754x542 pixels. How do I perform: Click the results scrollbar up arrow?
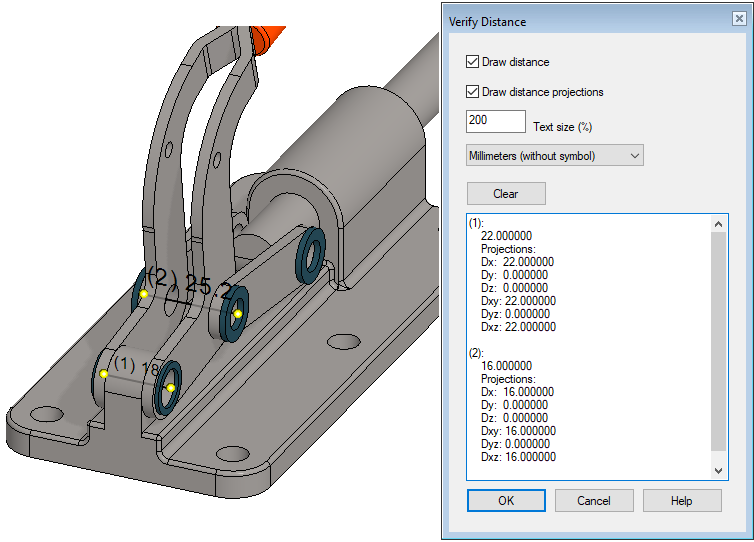pos(718,225)
